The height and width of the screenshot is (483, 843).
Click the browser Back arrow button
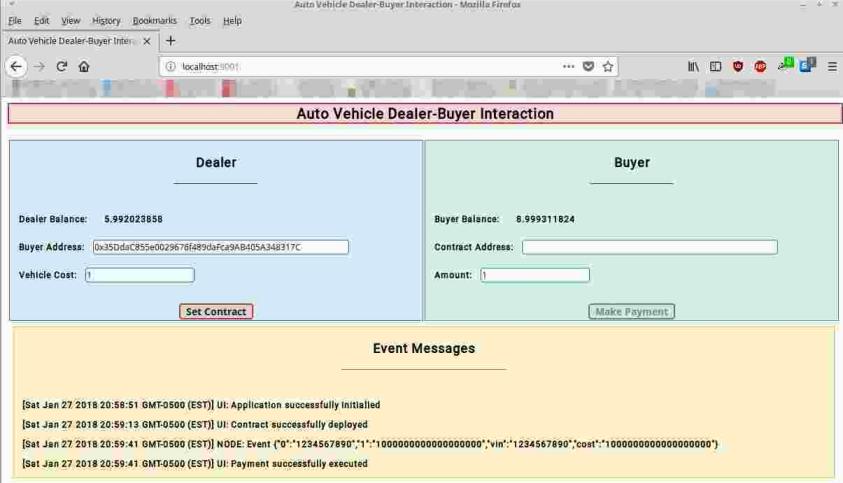[16, 66]
